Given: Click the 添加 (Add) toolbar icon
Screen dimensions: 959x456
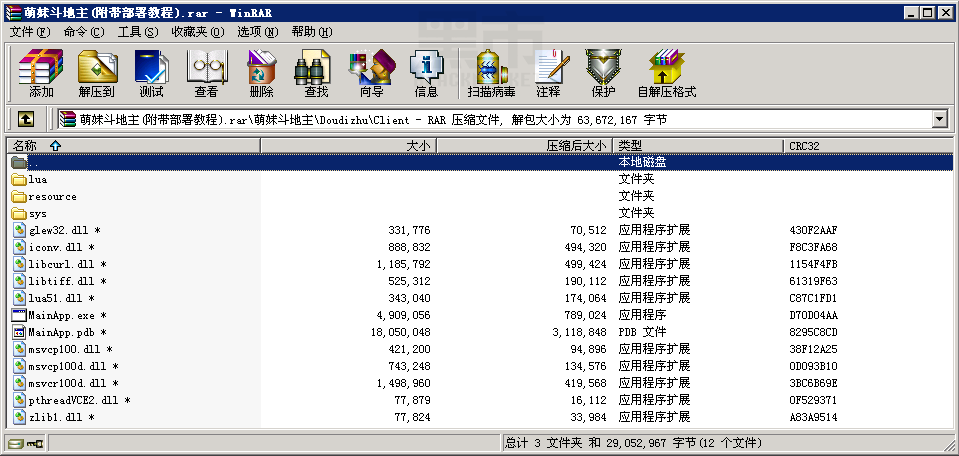Looking at the screenshot, I should point(41,67).
